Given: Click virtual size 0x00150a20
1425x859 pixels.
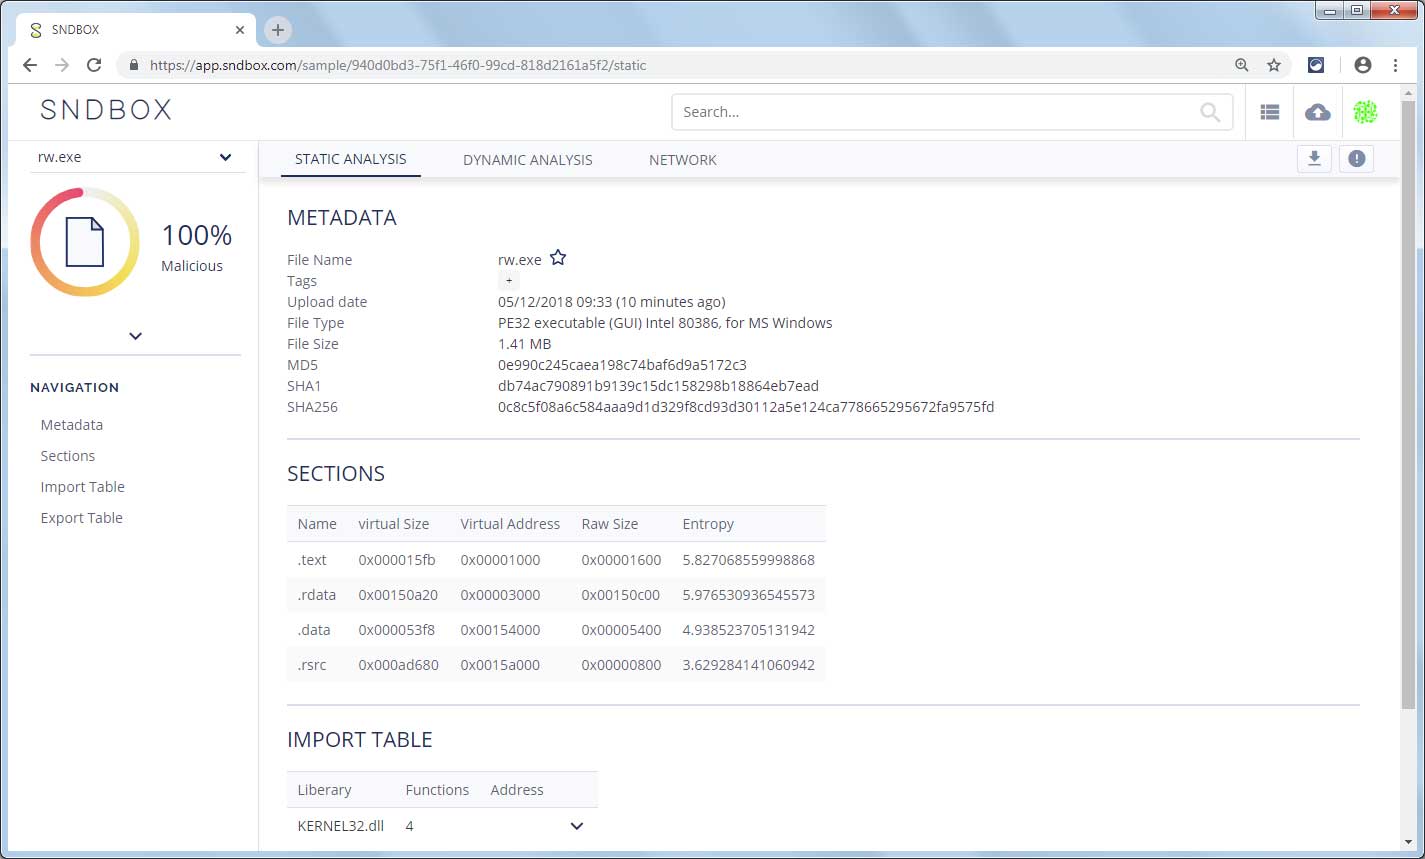Looking at the screenshot, I should point(399,595).
